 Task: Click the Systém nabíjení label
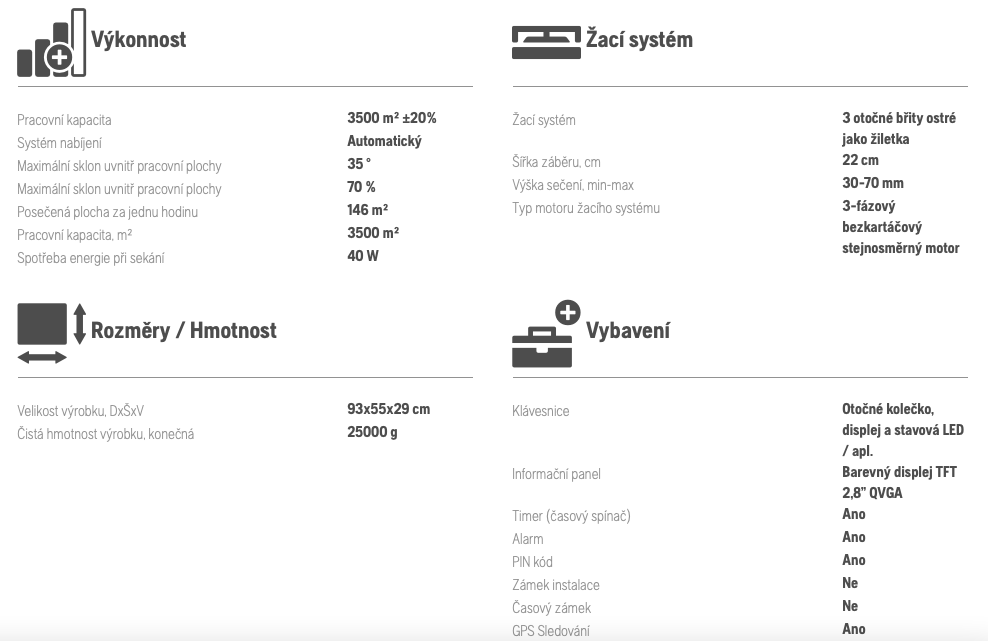click(x=59, y=143)
